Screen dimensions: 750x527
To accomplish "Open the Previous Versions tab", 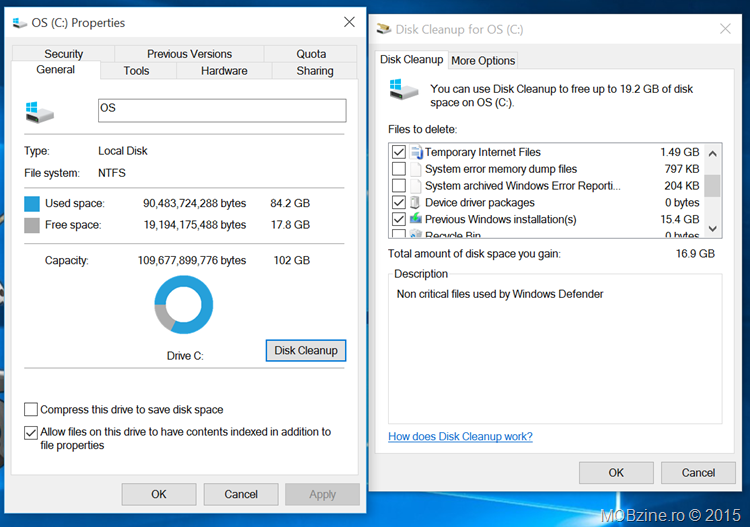I will pyautogui.click(x=189, y=54).
